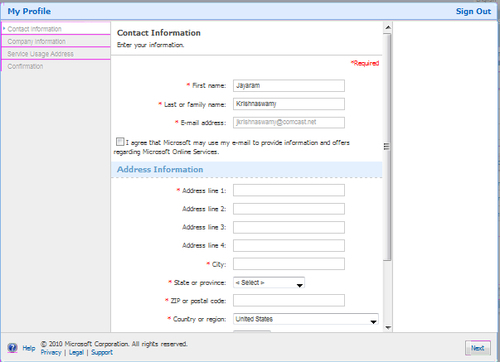Click the scrollbar up arrow
Screen dimensions: 500x362
pos(388,27)
